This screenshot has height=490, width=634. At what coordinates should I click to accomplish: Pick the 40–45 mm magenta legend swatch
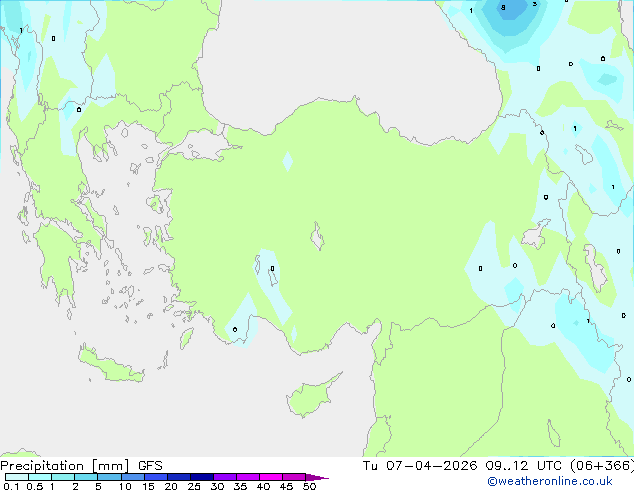[271, 477]
